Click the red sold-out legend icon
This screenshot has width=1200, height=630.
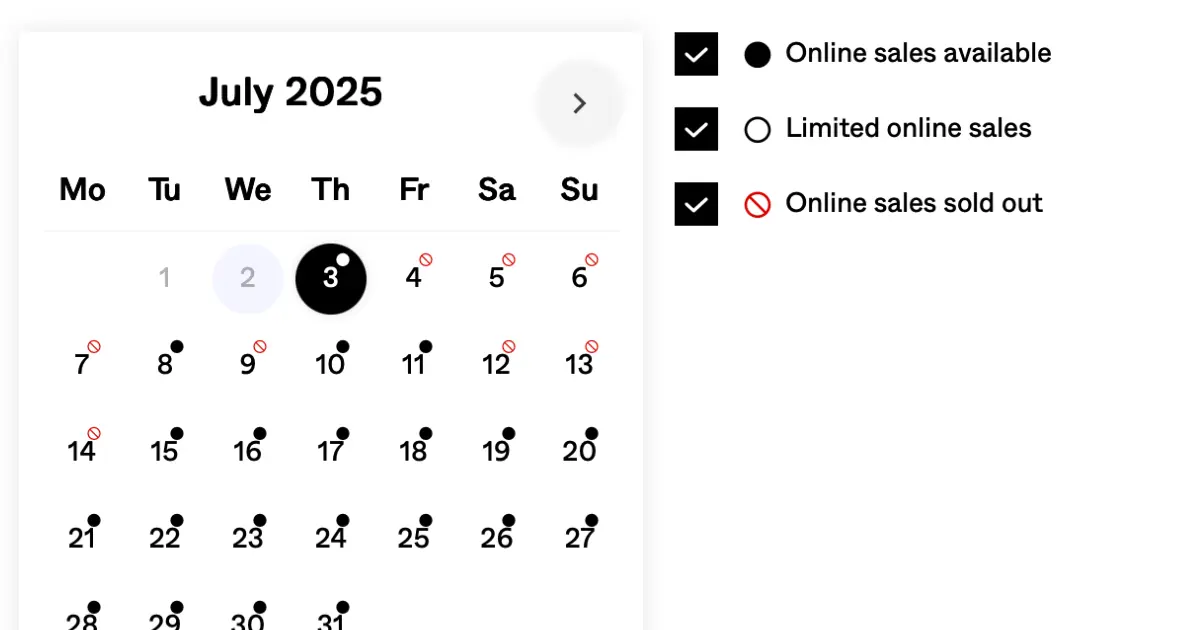tap(758, 205)
